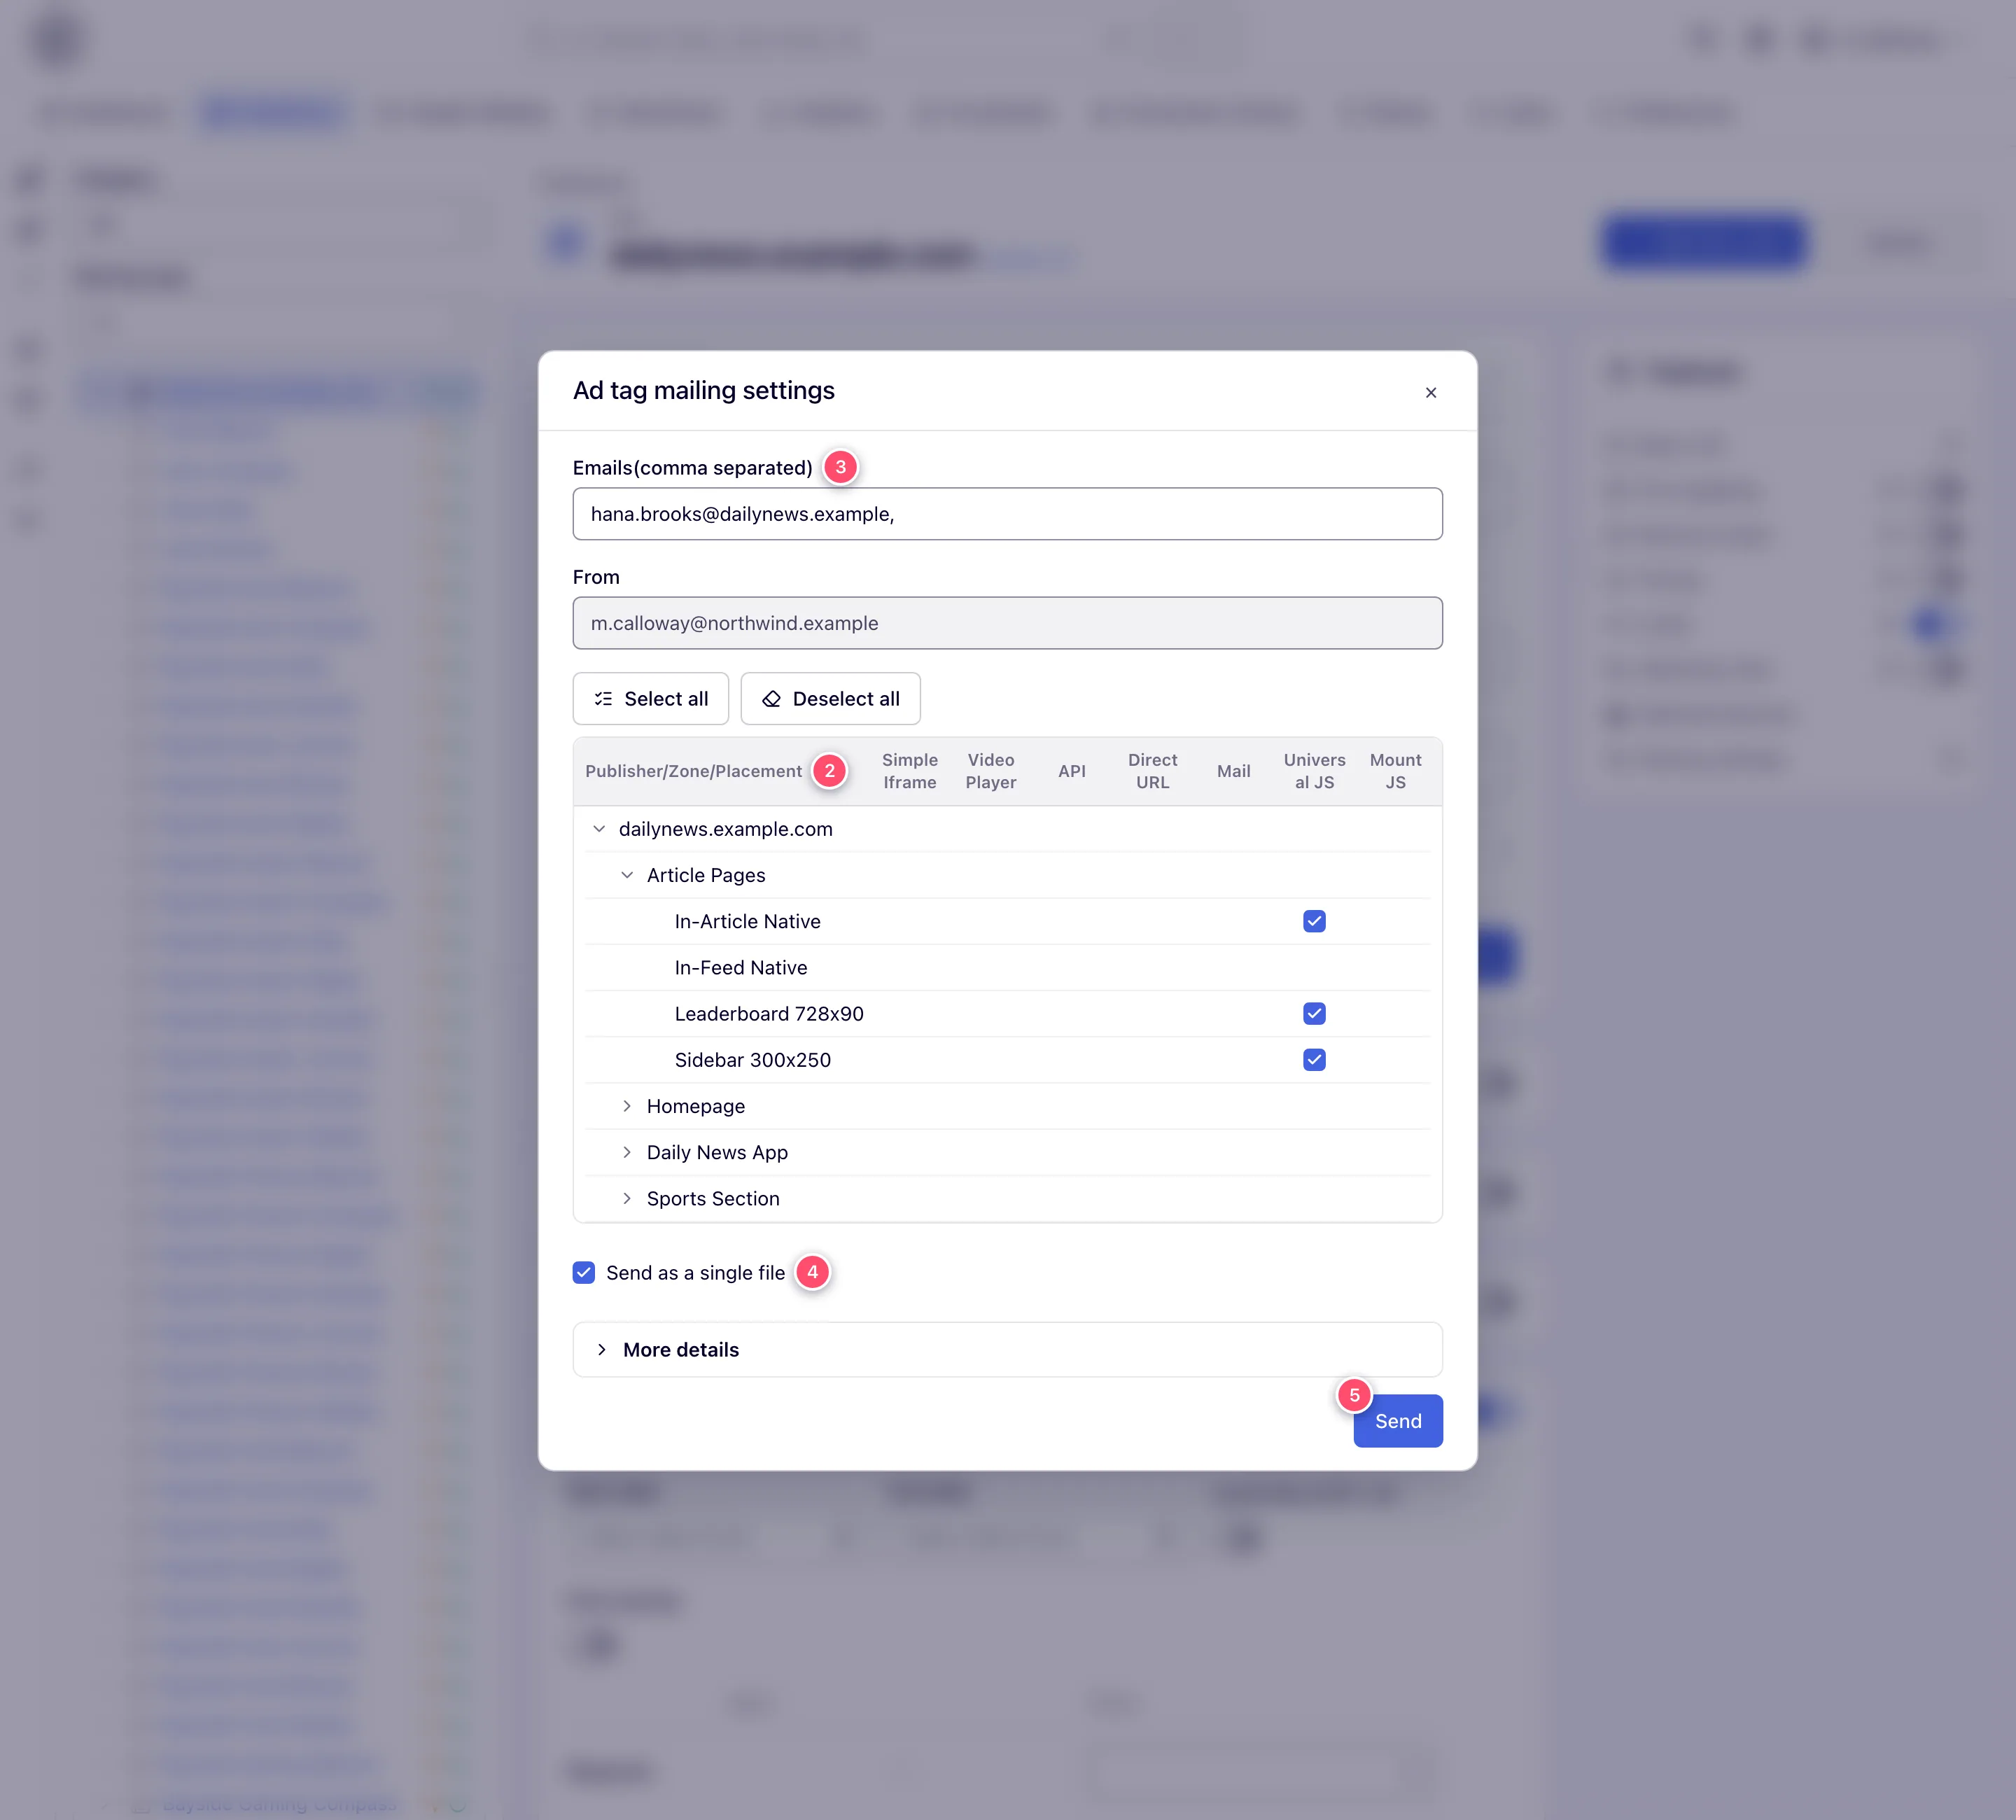The width and height of the screenshot is (2016, 1820).
Task: Collapse the Article Pages zone
Action: (x=627, y=875)
